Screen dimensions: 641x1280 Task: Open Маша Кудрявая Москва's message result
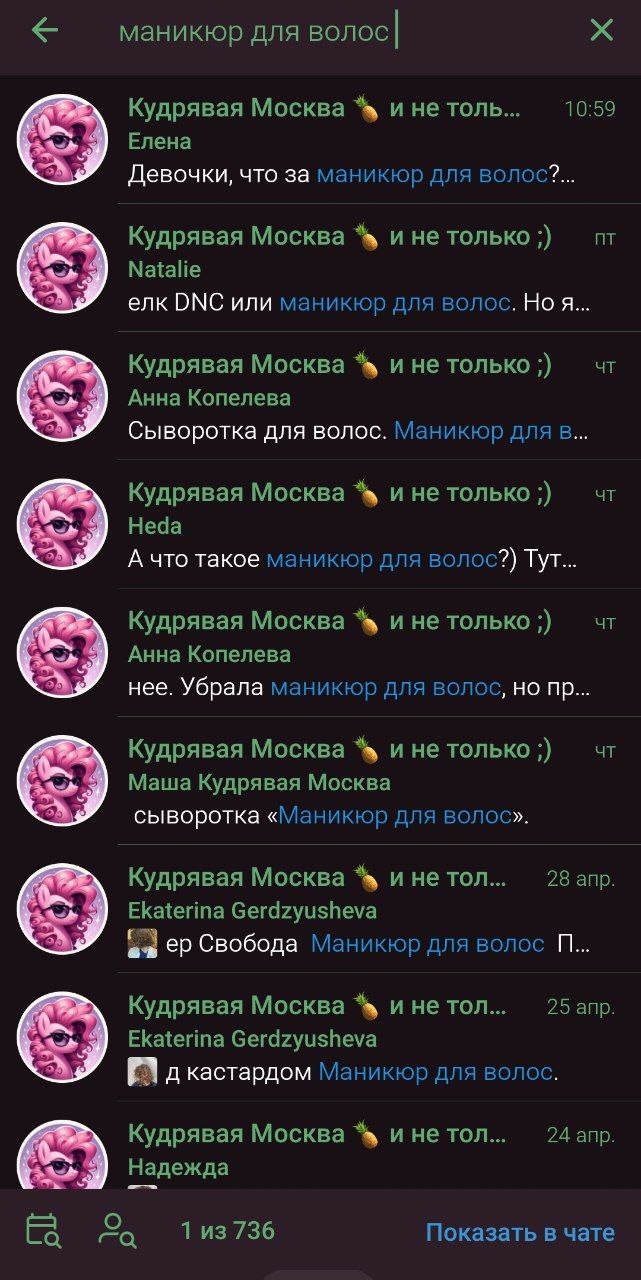click(320, 780)
